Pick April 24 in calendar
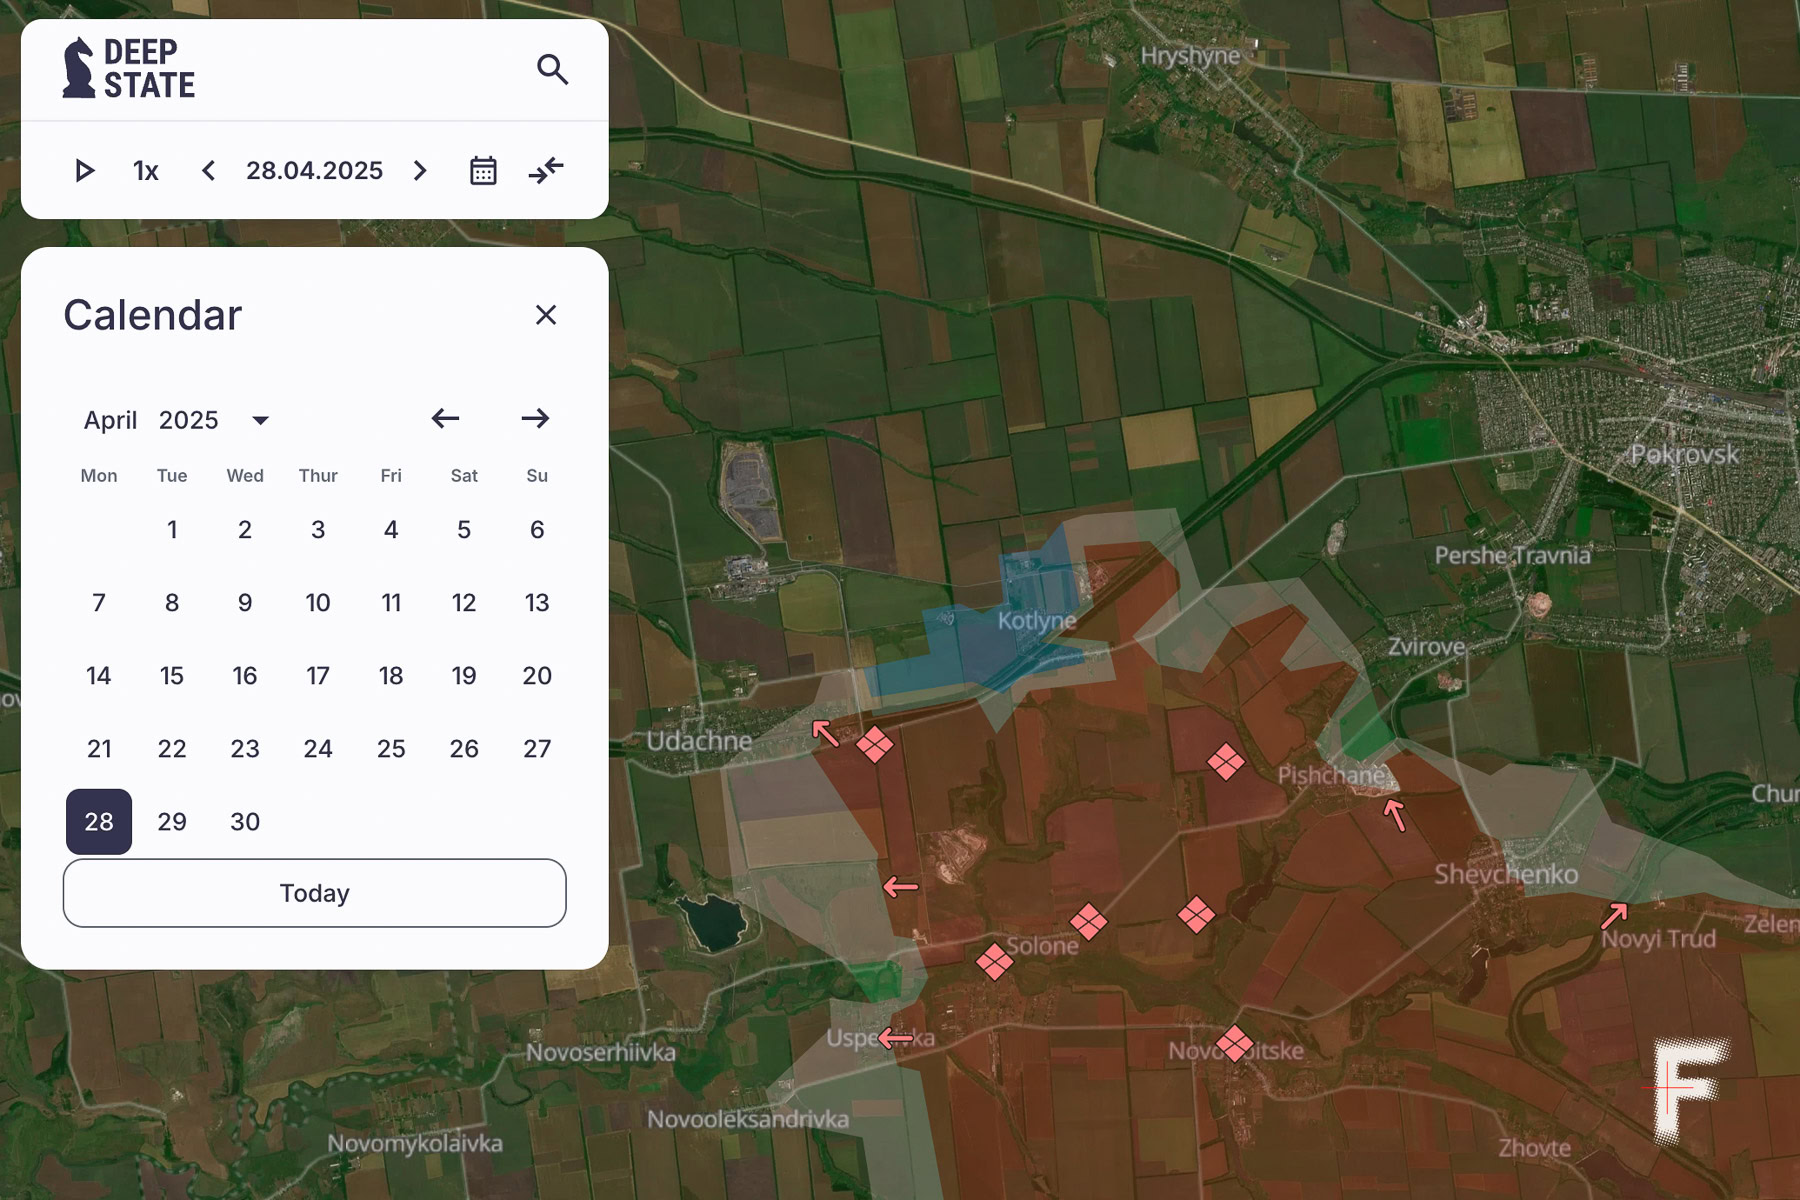 [x=318, y=749]
